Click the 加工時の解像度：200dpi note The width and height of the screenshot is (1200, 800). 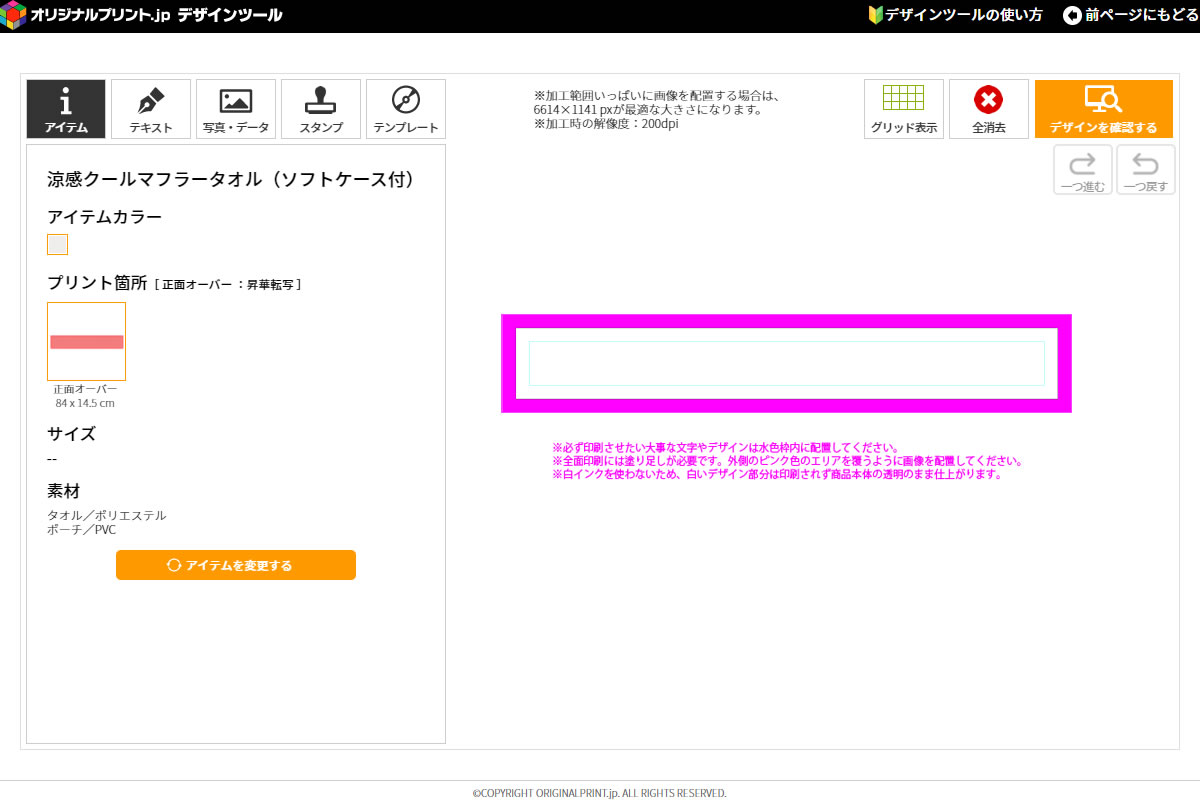pyautogui.click(x=606, y=124)
